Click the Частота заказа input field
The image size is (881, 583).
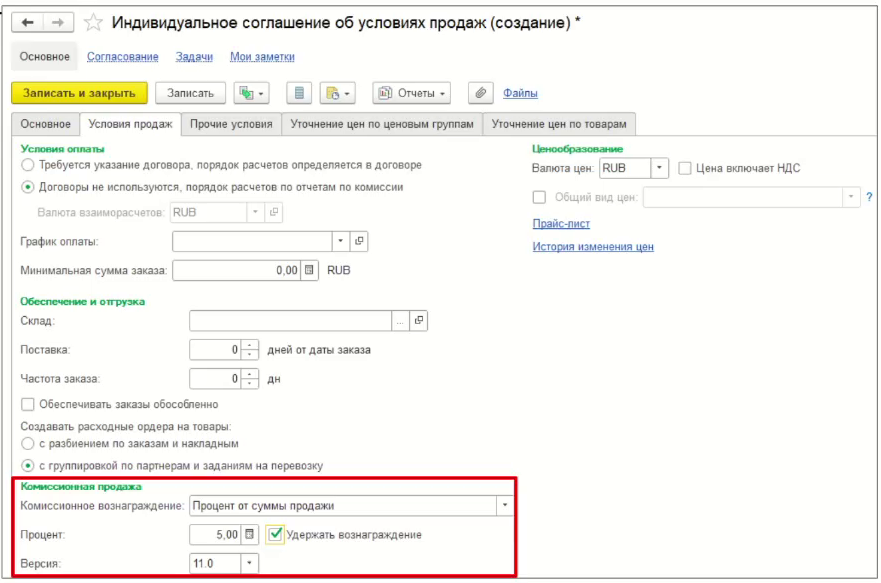[x=215, y=379]
